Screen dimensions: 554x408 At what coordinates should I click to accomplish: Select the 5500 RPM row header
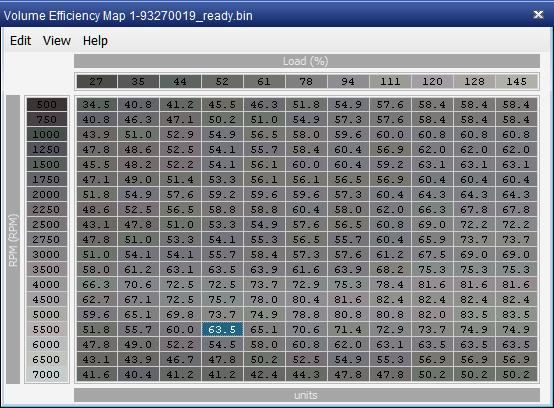point(47,330)
